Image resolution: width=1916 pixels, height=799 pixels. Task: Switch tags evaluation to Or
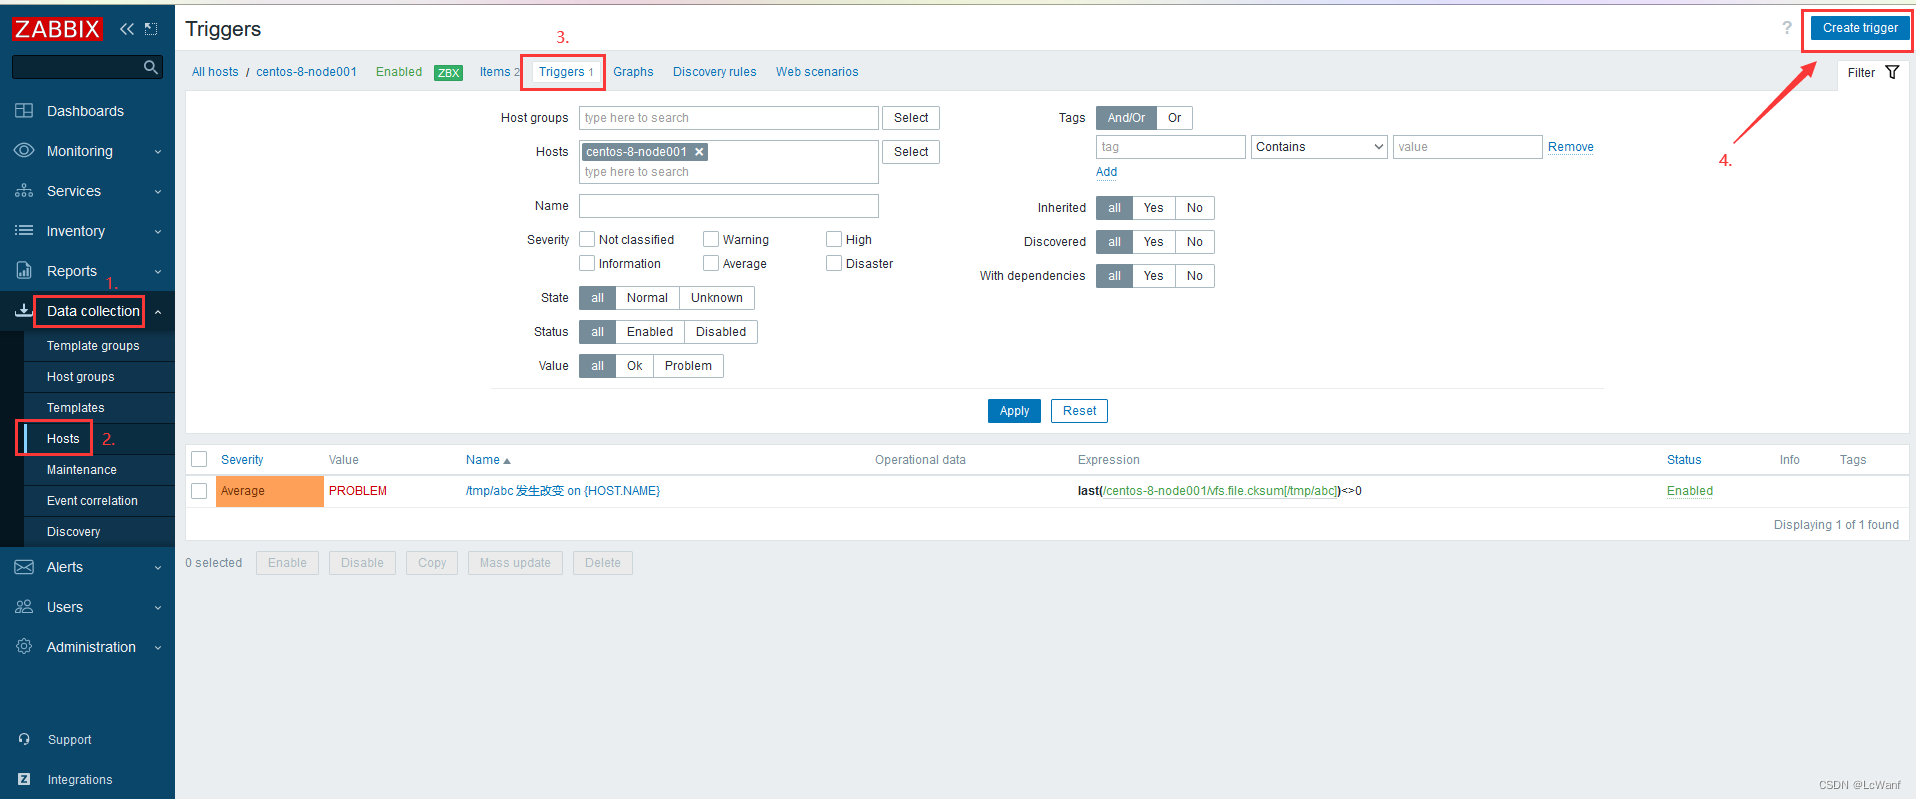coord(1175,118)
